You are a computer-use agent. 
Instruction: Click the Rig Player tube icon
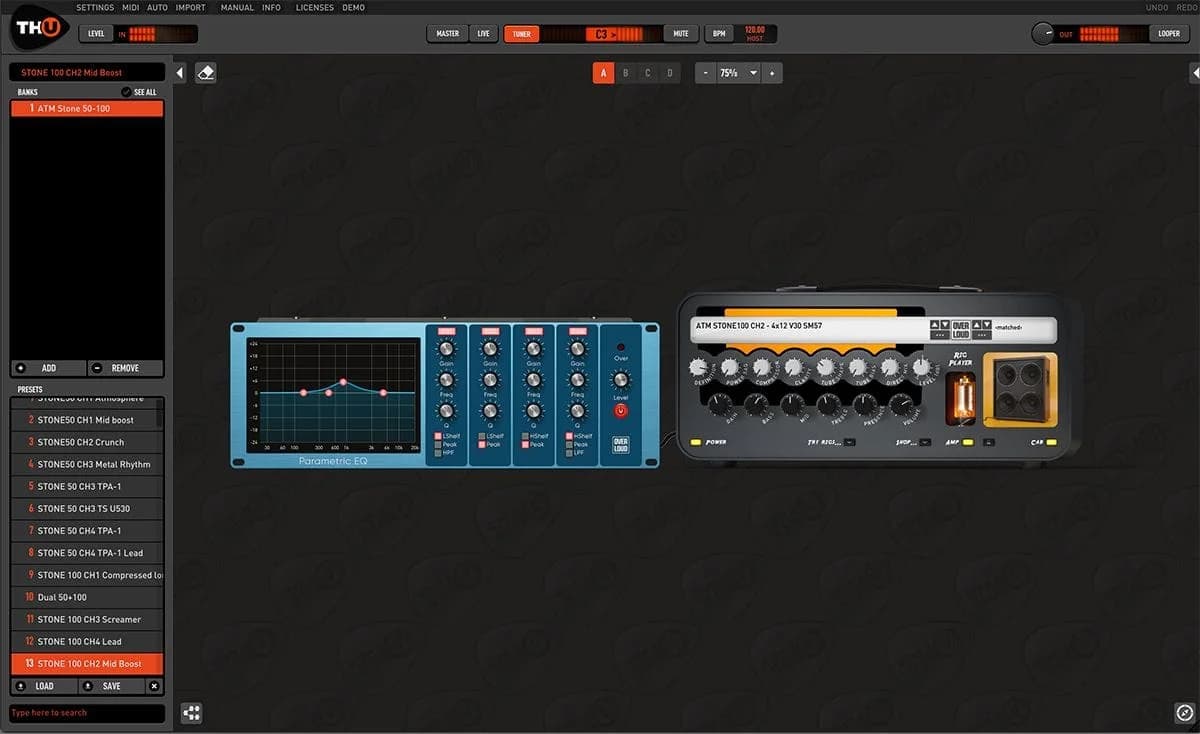point(961,396)
